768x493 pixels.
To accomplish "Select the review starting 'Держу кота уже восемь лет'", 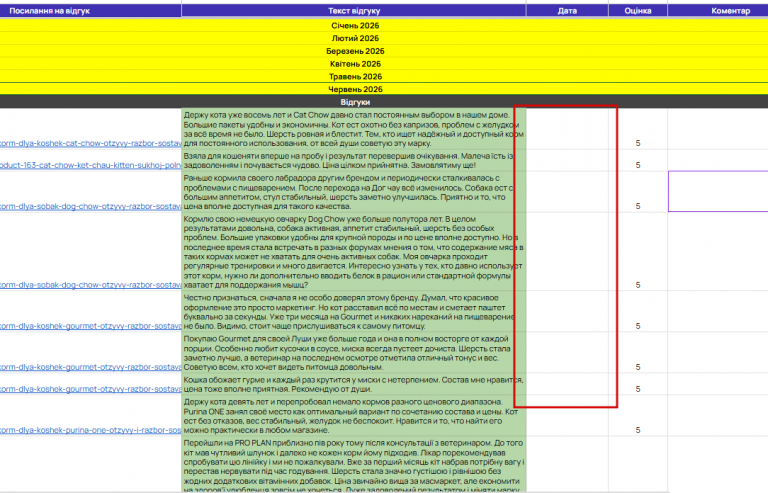I will pos(354,129).
